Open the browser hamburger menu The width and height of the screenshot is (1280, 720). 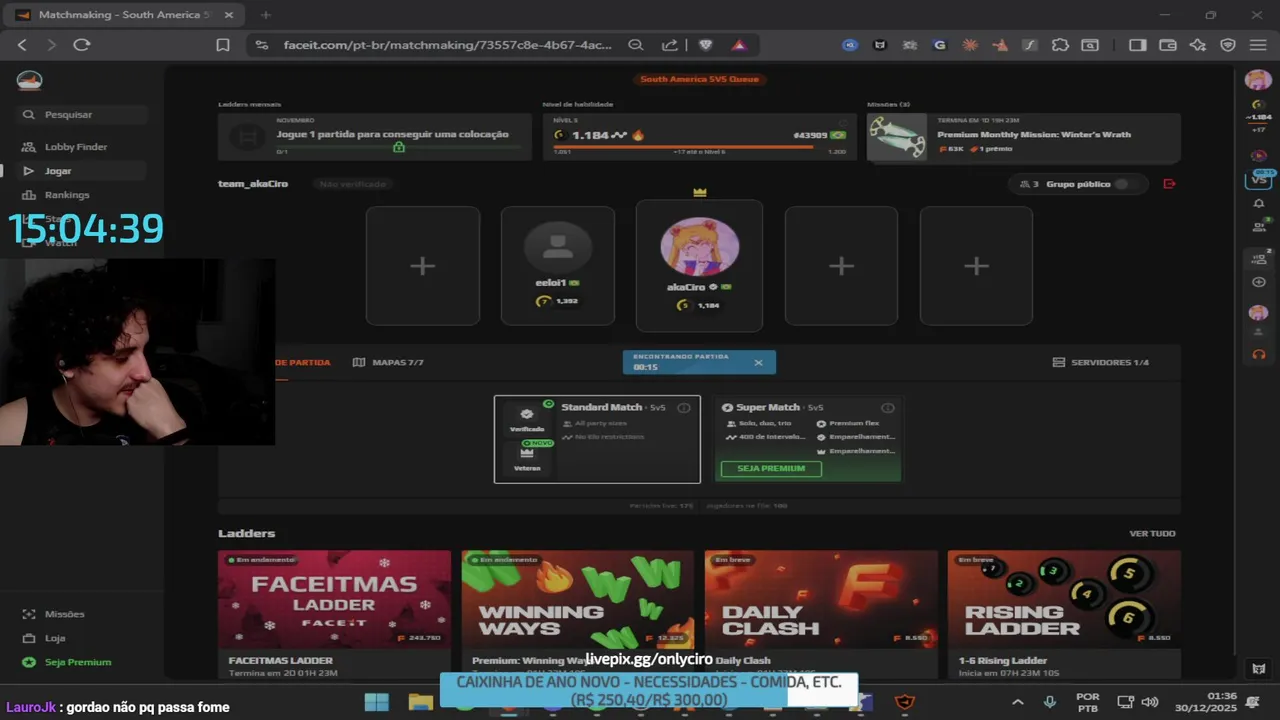(x=1258, y=45)
